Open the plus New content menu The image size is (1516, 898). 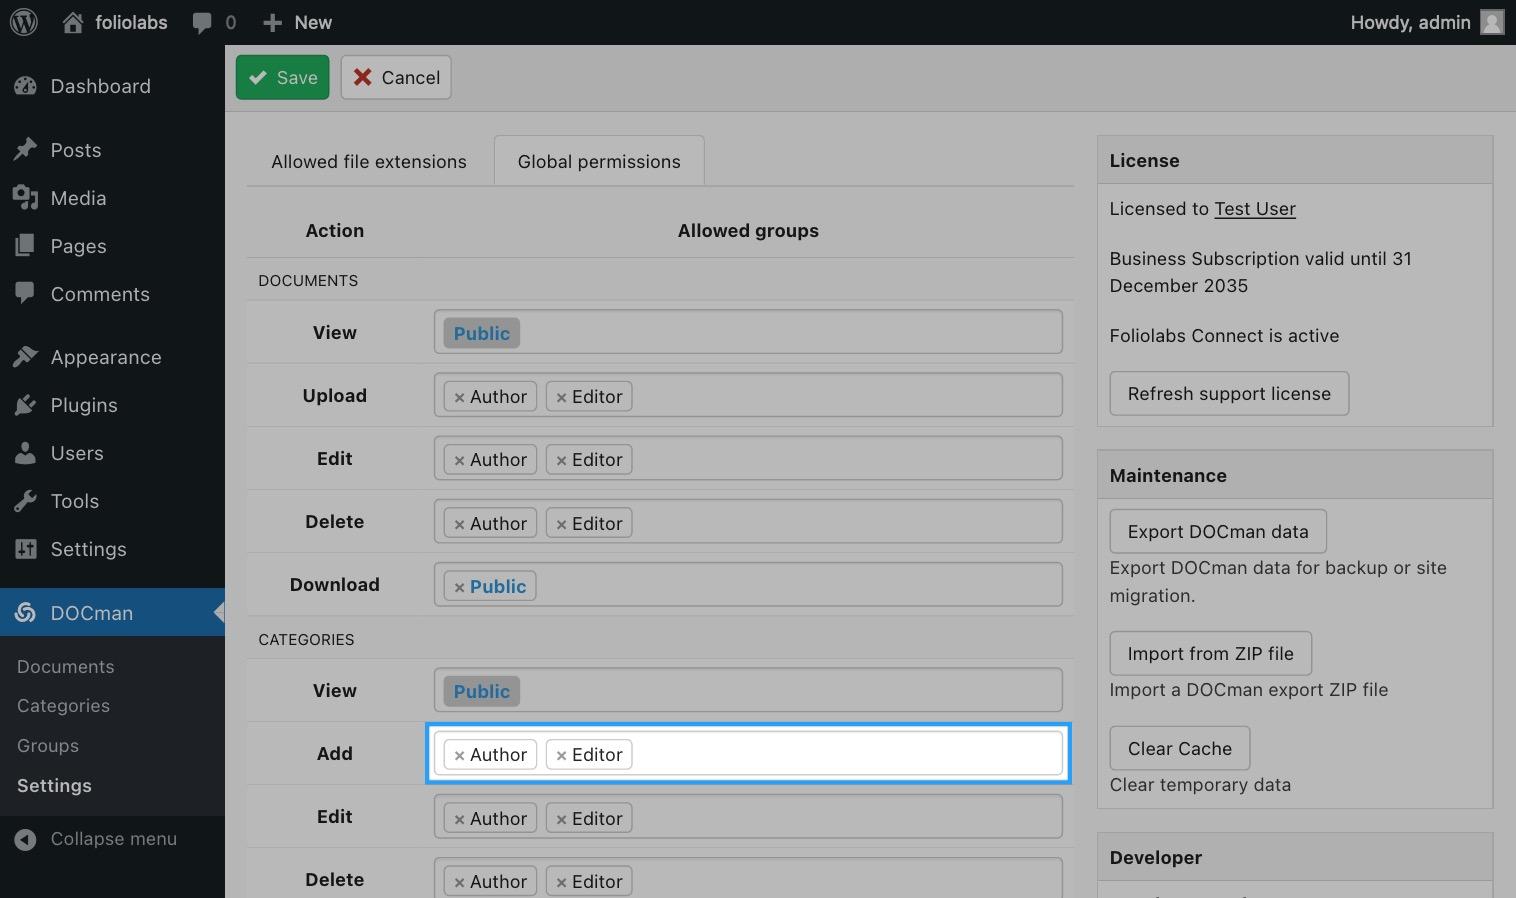(297, 22)
